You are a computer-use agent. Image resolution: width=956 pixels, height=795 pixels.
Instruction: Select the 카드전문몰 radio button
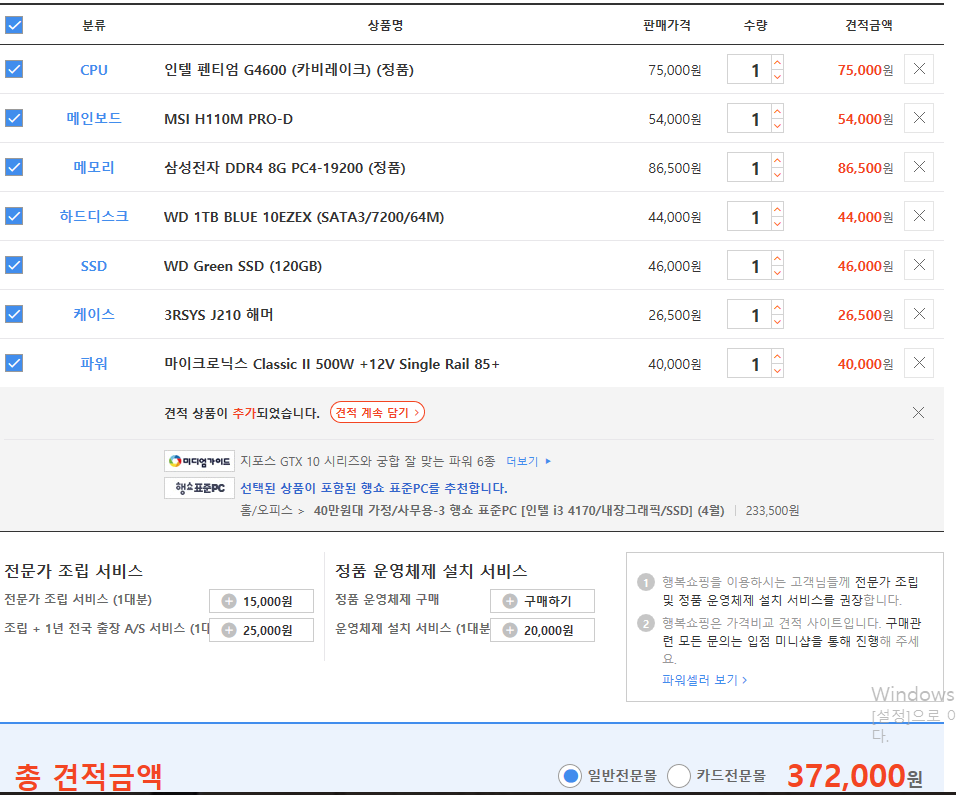click(x=679, y=776)
